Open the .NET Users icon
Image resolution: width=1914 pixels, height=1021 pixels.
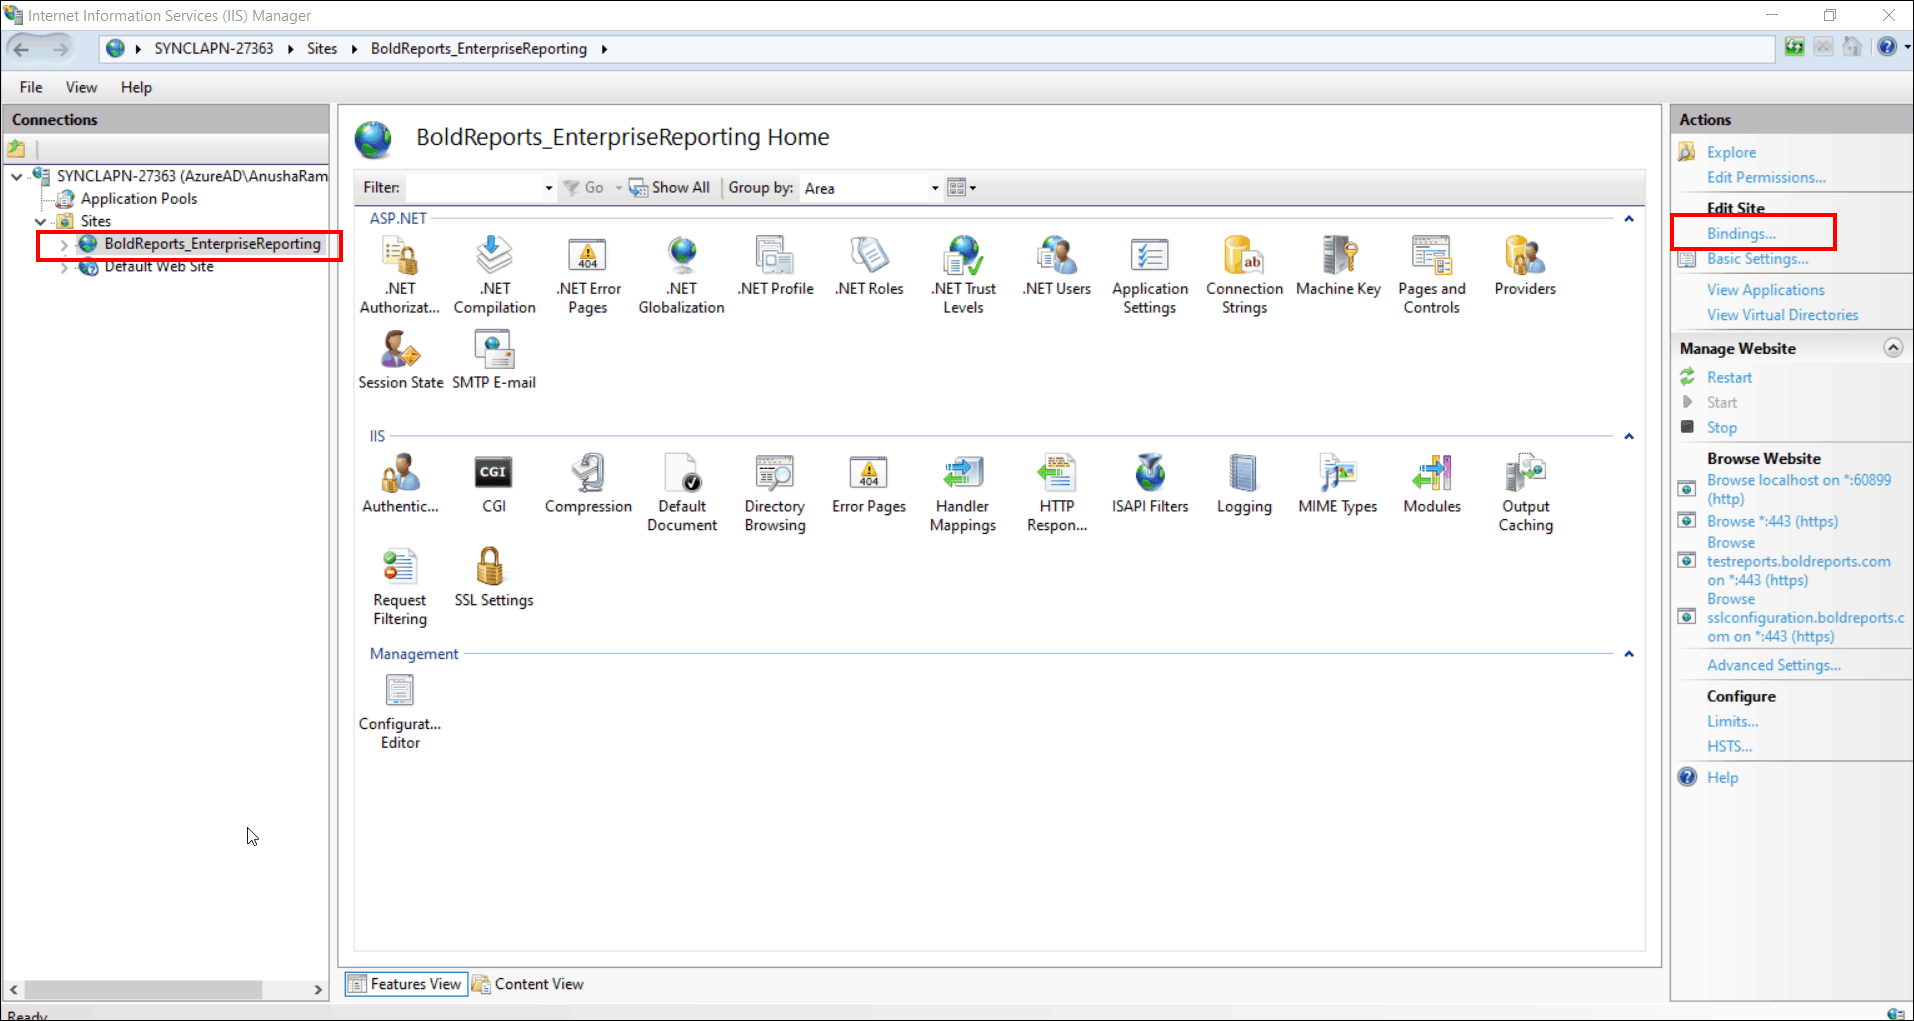coord(1057,266)
